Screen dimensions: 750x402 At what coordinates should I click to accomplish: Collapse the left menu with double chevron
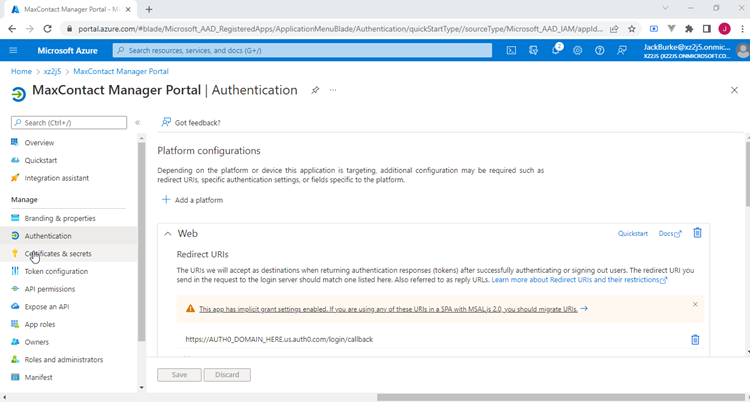pos(137,123)
